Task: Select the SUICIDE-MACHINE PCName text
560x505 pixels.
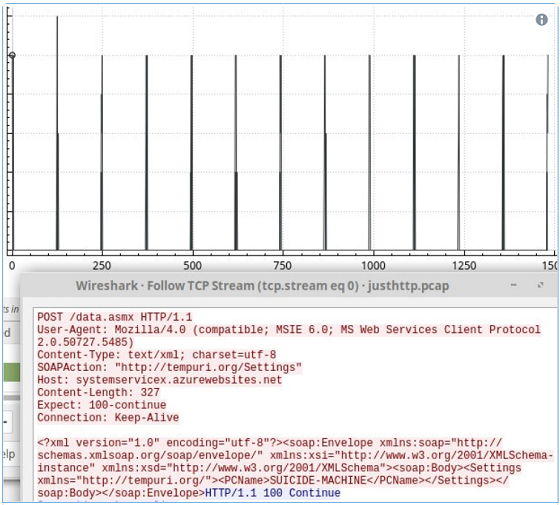Action: tap(318, 480)
